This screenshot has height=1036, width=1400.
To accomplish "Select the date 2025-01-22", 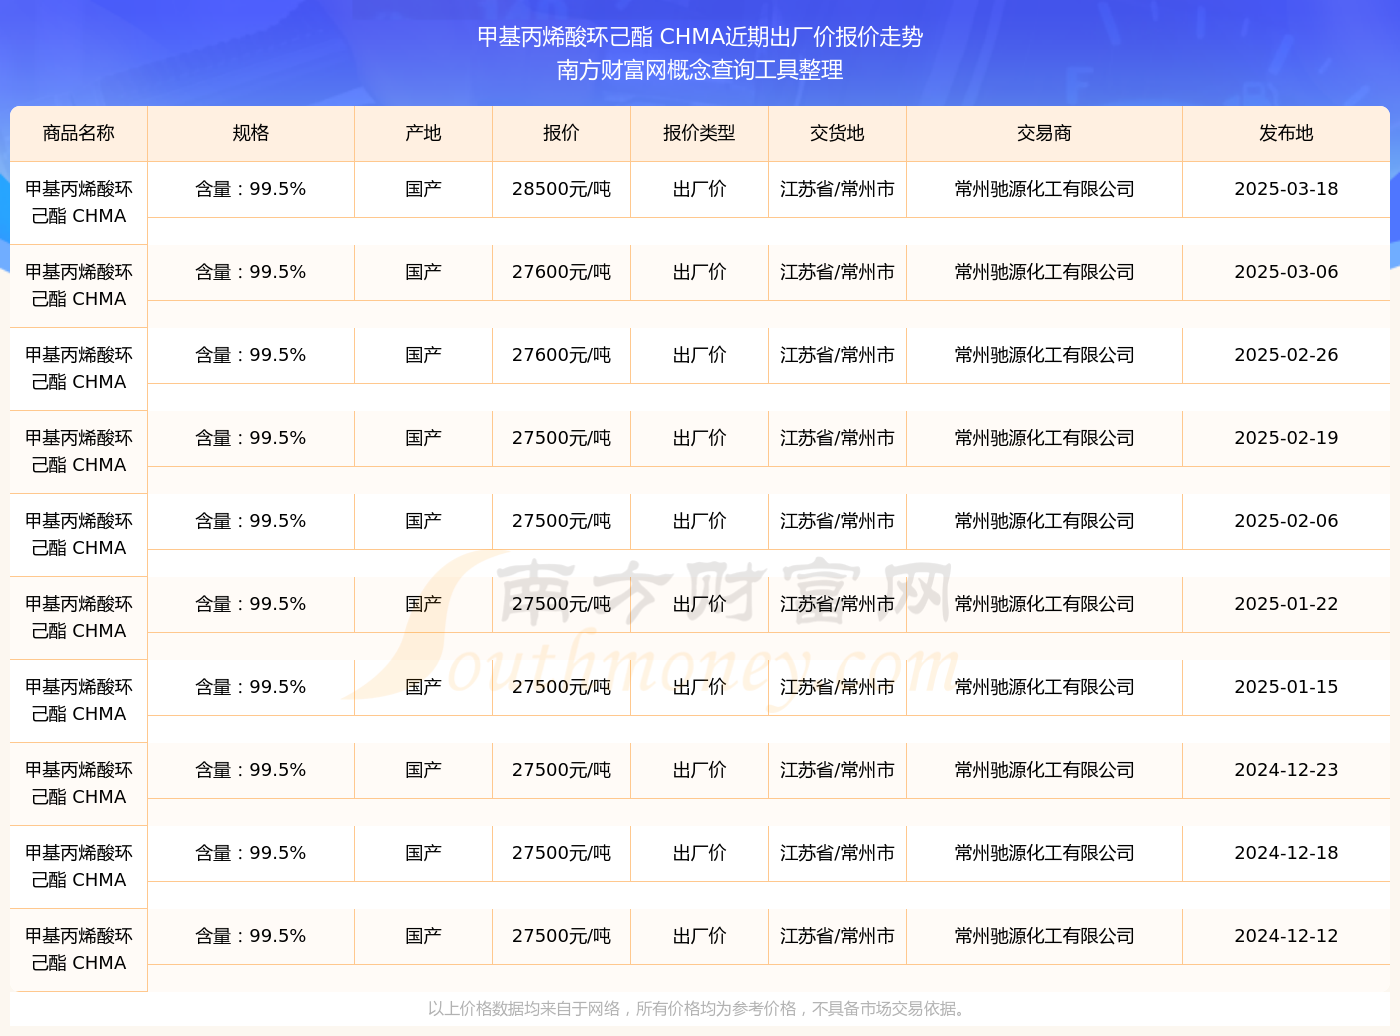I will 1286,604.
